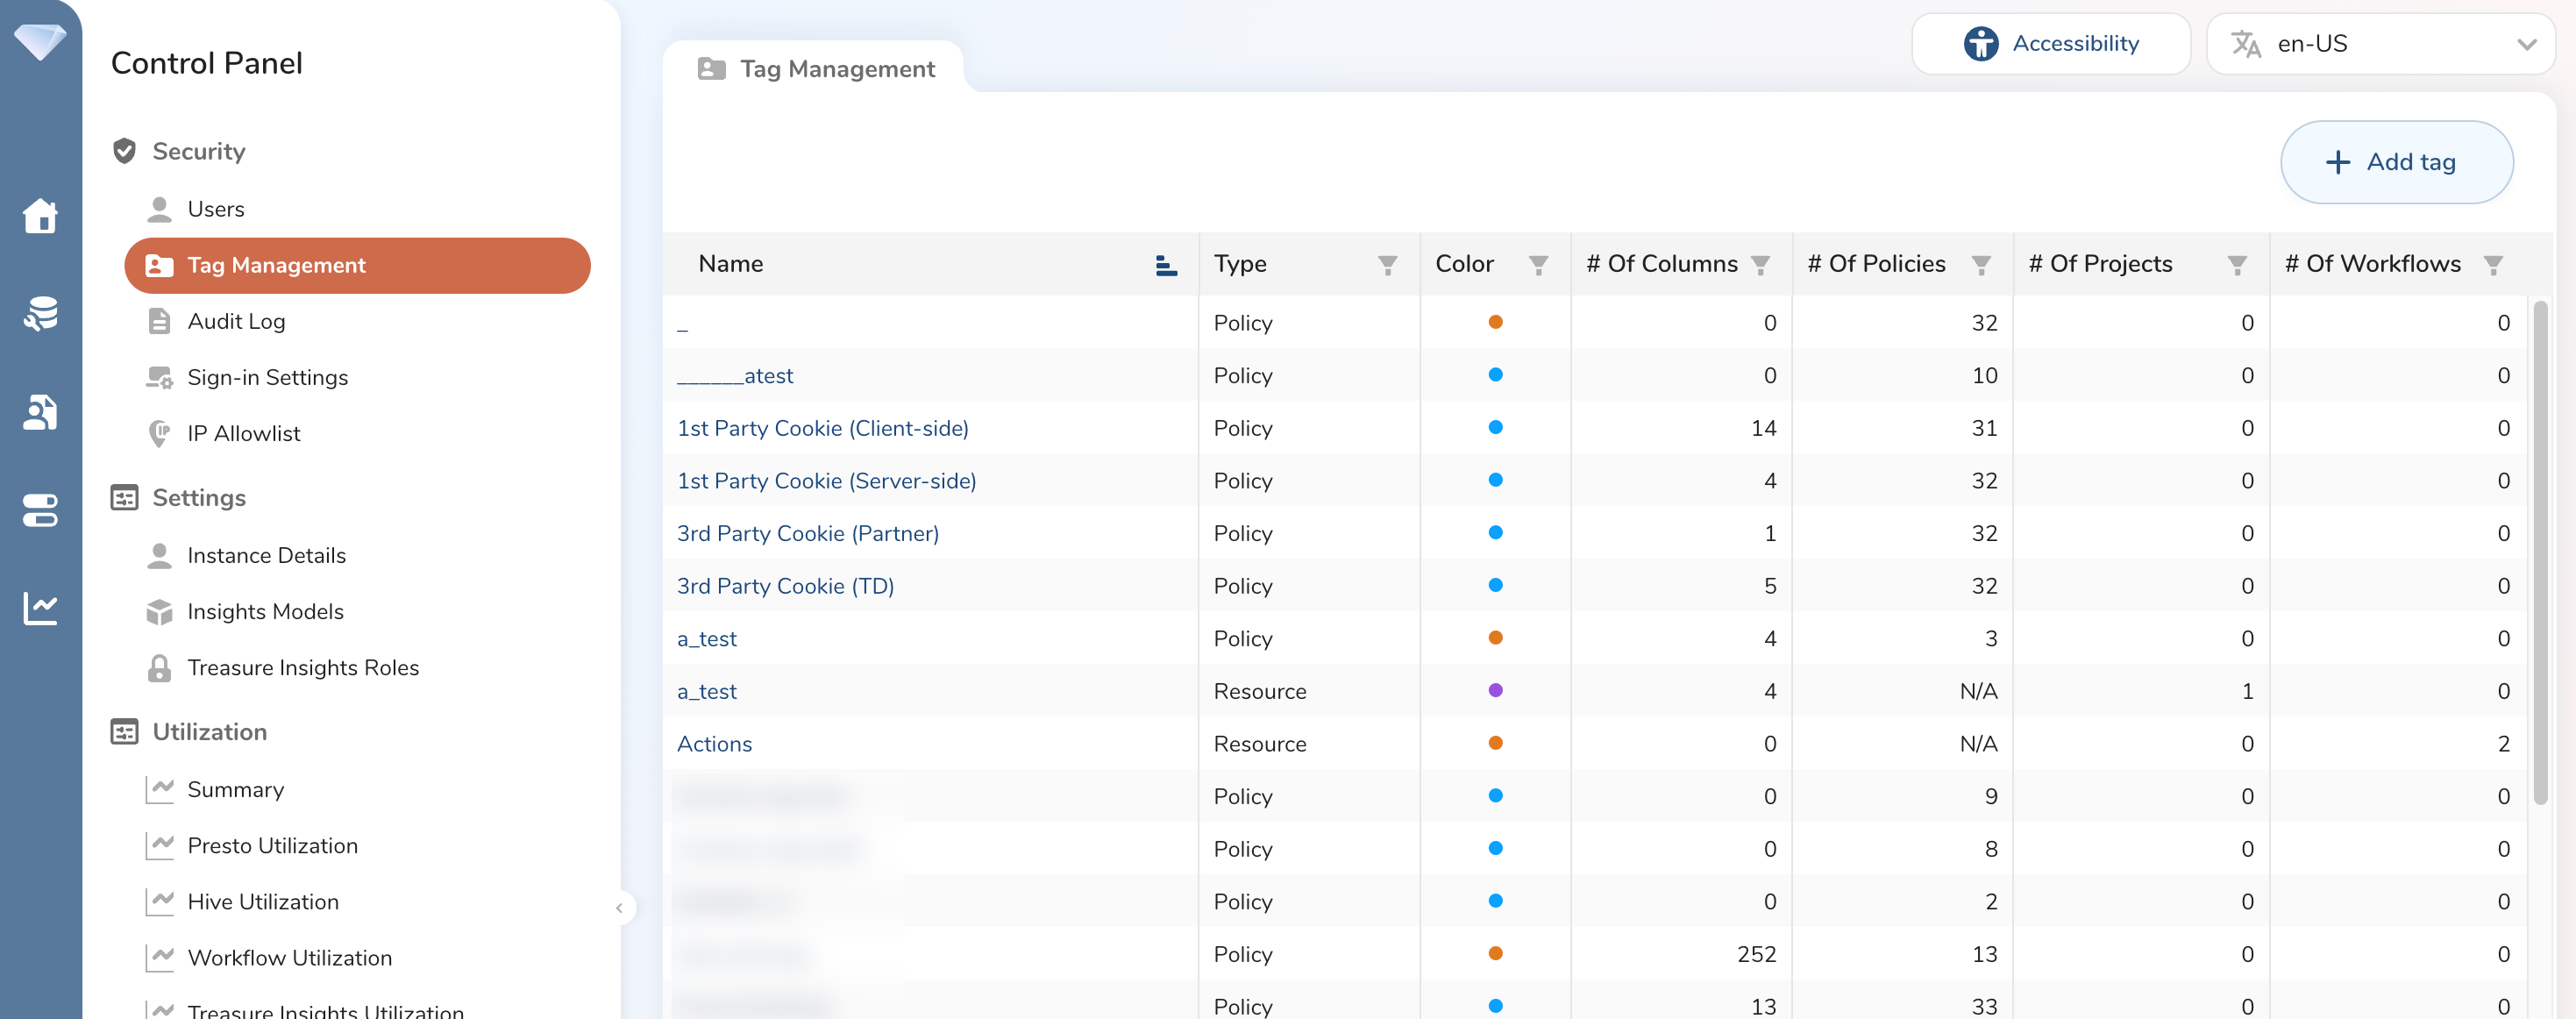Open Audit Log menu item
Screen dimensions: 2576x1019
236,321
